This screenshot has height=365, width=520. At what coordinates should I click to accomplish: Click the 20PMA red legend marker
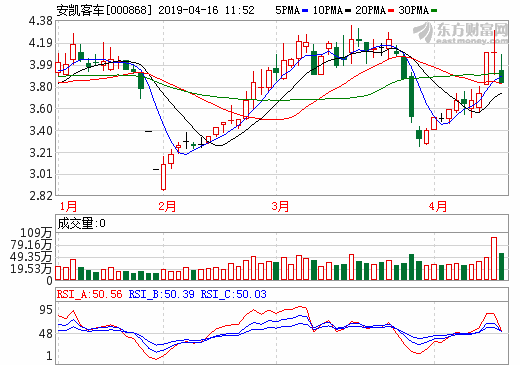(391, 11)
